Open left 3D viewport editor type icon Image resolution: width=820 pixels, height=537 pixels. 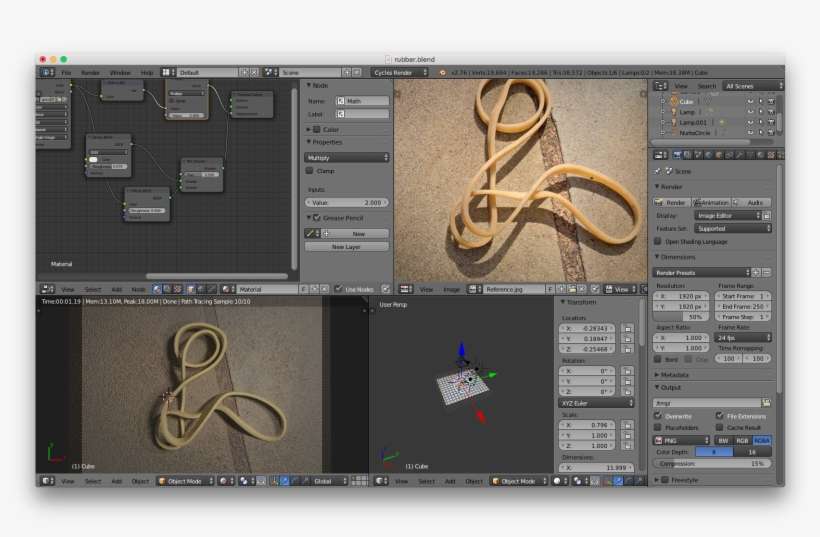coord(48,481)
